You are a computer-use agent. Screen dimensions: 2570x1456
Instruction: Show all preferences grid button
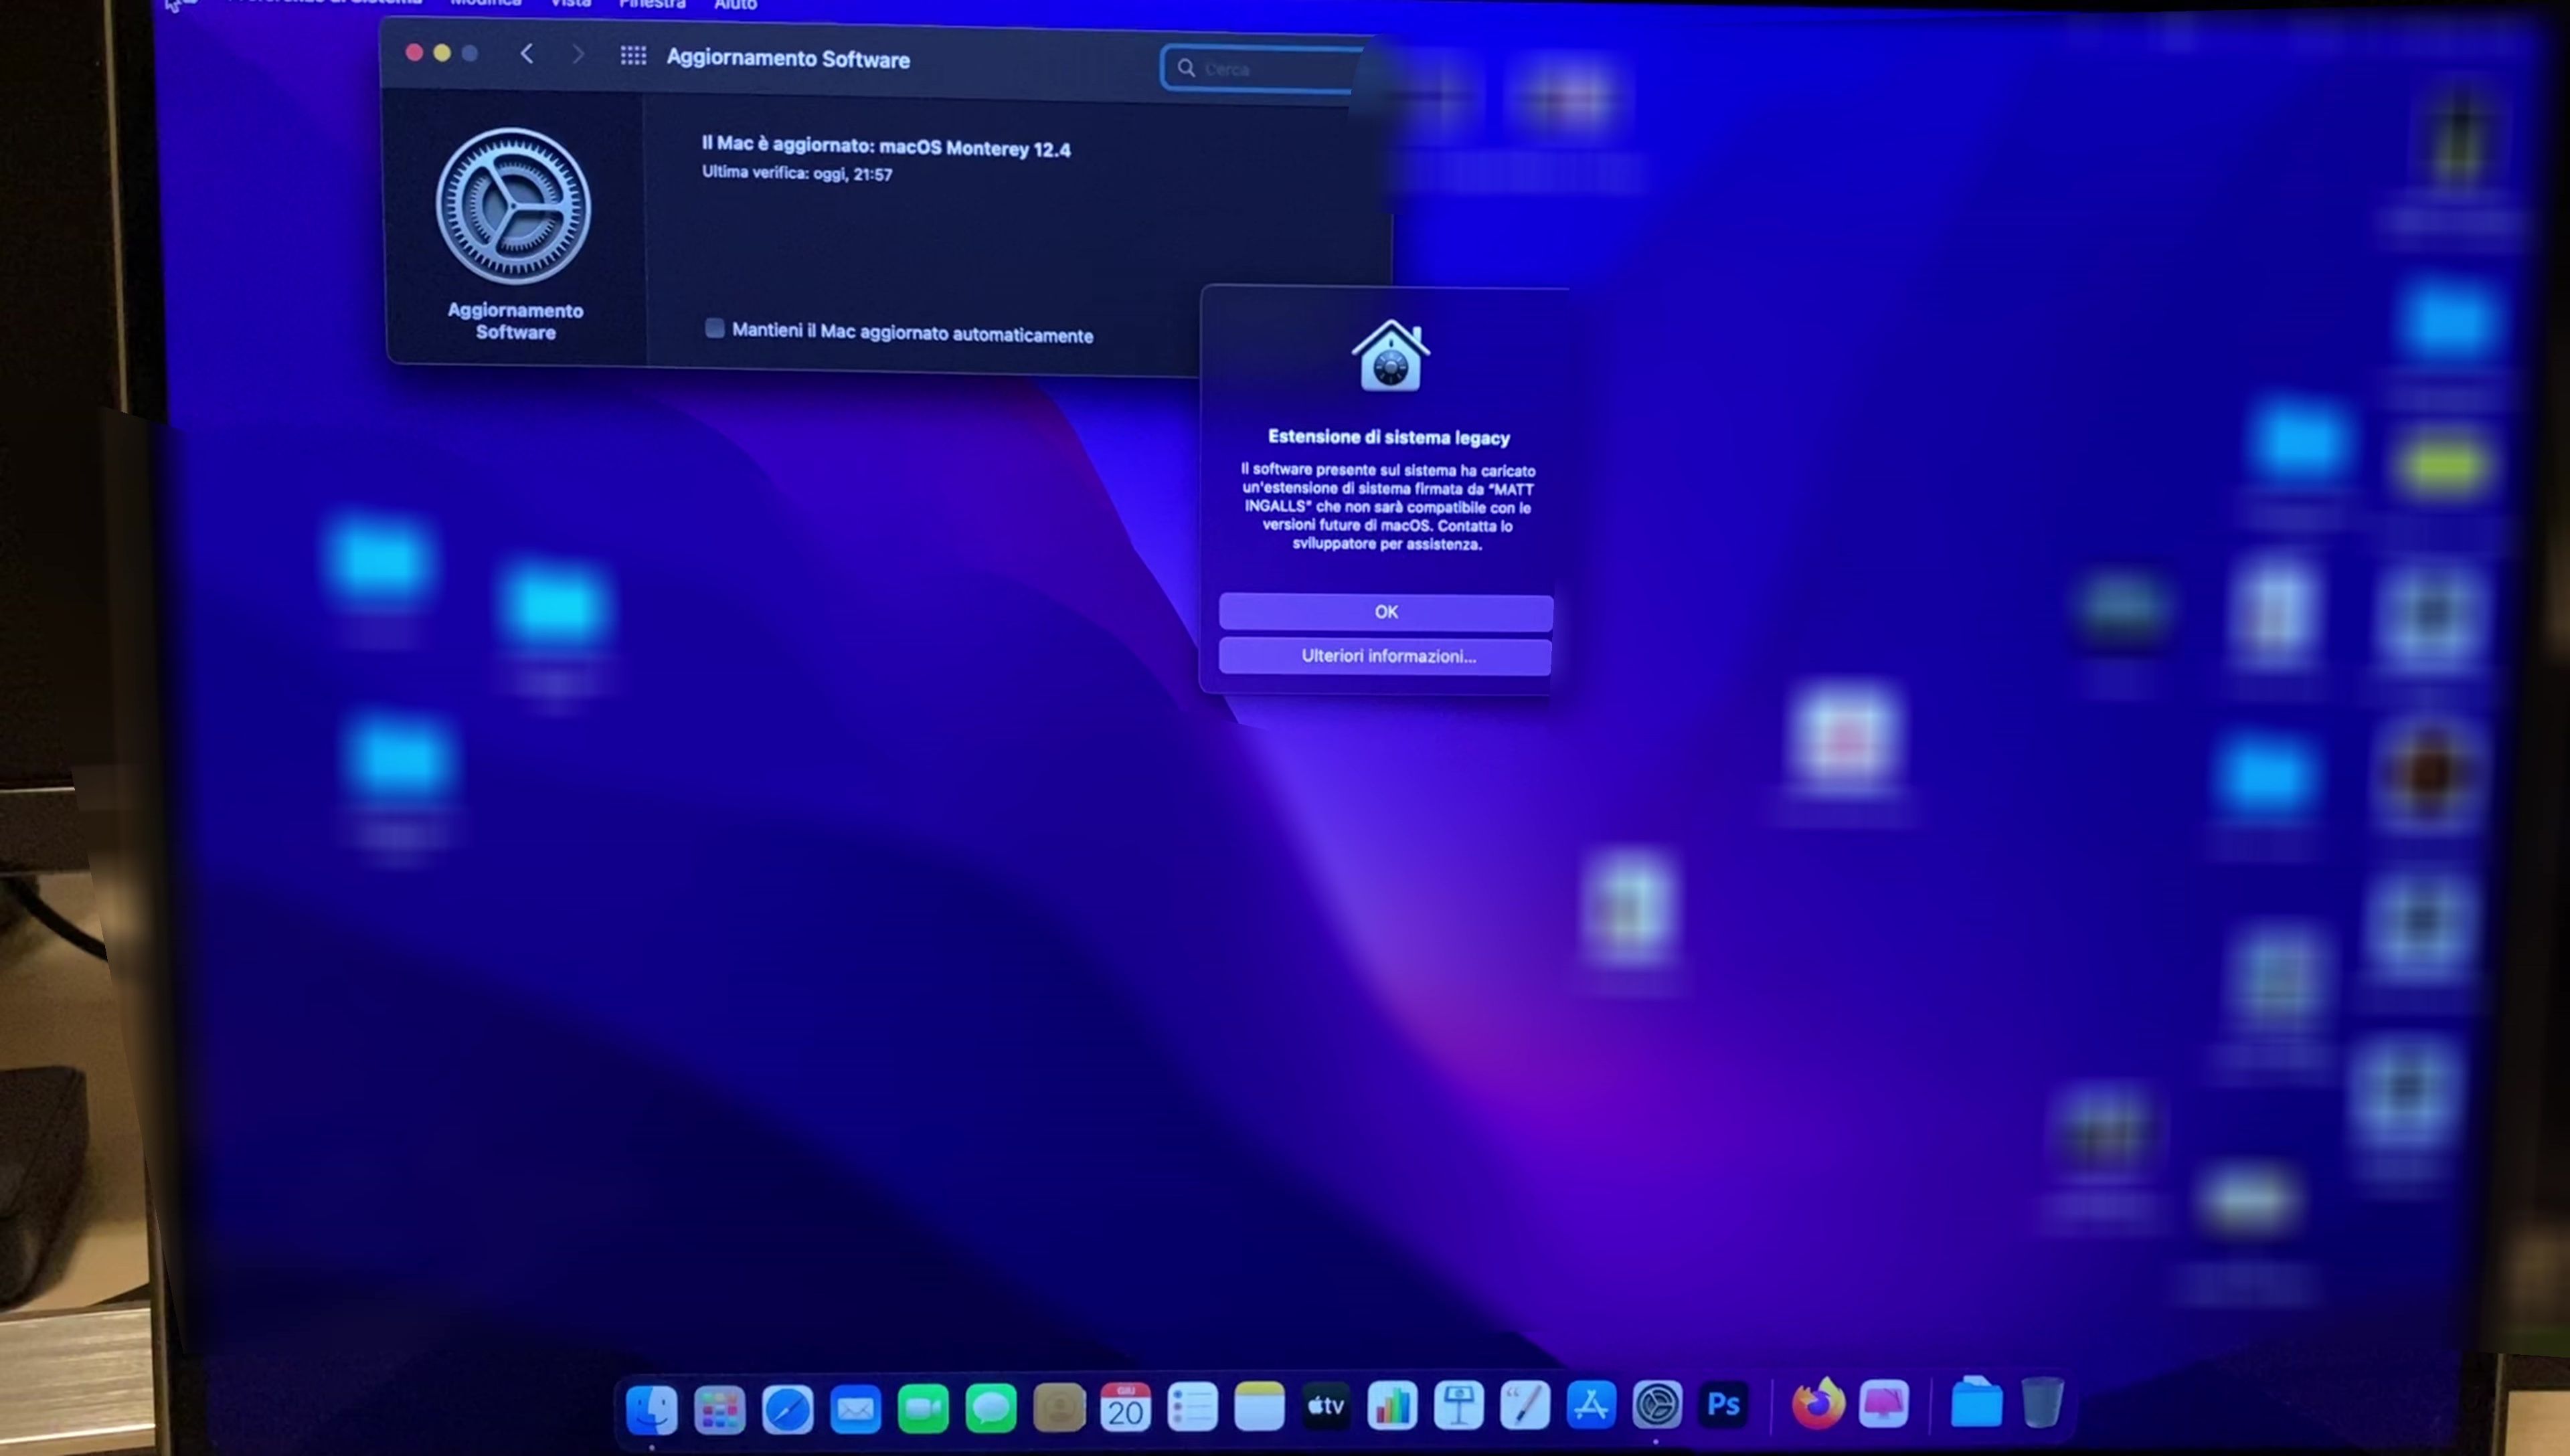(x=633, y=55)
